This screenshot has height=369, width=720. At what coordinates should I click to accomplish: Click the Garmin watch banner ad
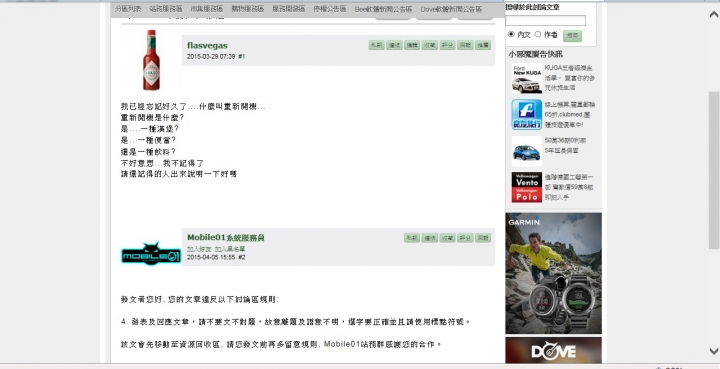(x=553, y=273)
